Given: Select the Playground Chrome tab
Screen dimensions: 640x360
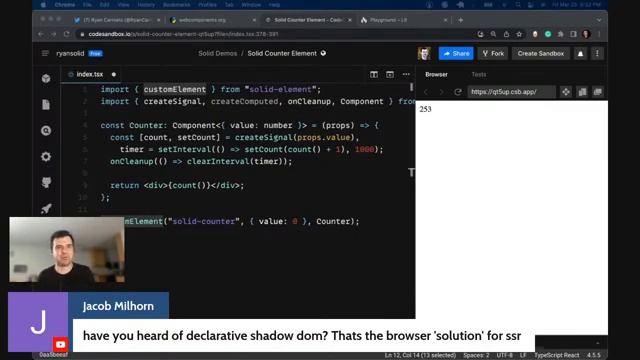Looking at the screenshot, I should (x=404, y=20).
